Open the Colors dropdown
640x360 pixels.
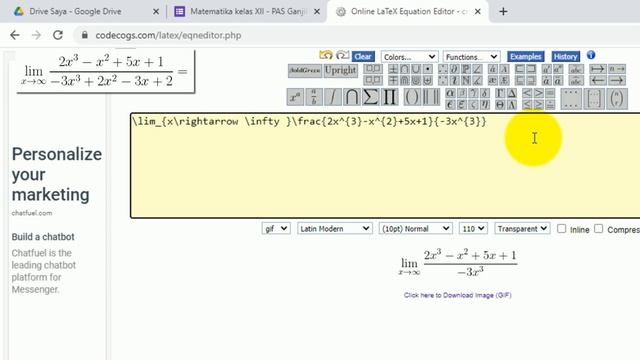[x=409, y=57]
